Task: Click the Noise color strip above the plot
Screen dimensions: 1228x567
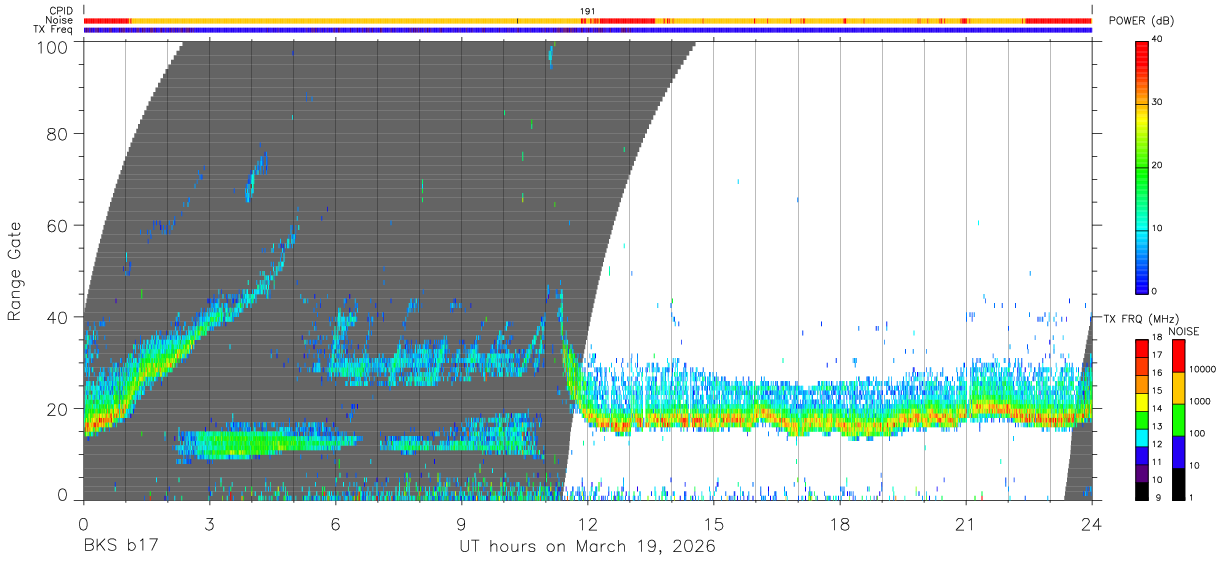Action: coord(587,20)
